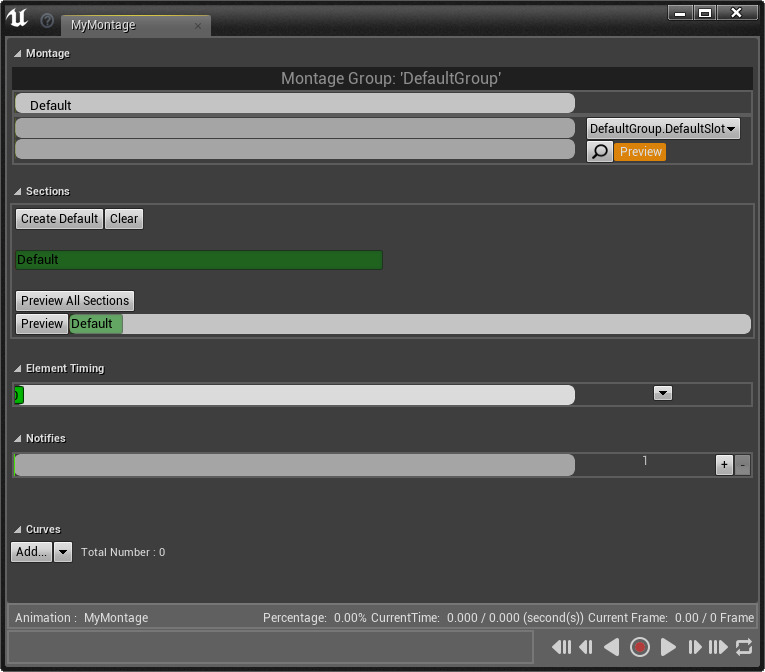765x672 pixels.
Task: Open the Element Timing dropdown arrow
Action: 662,394
